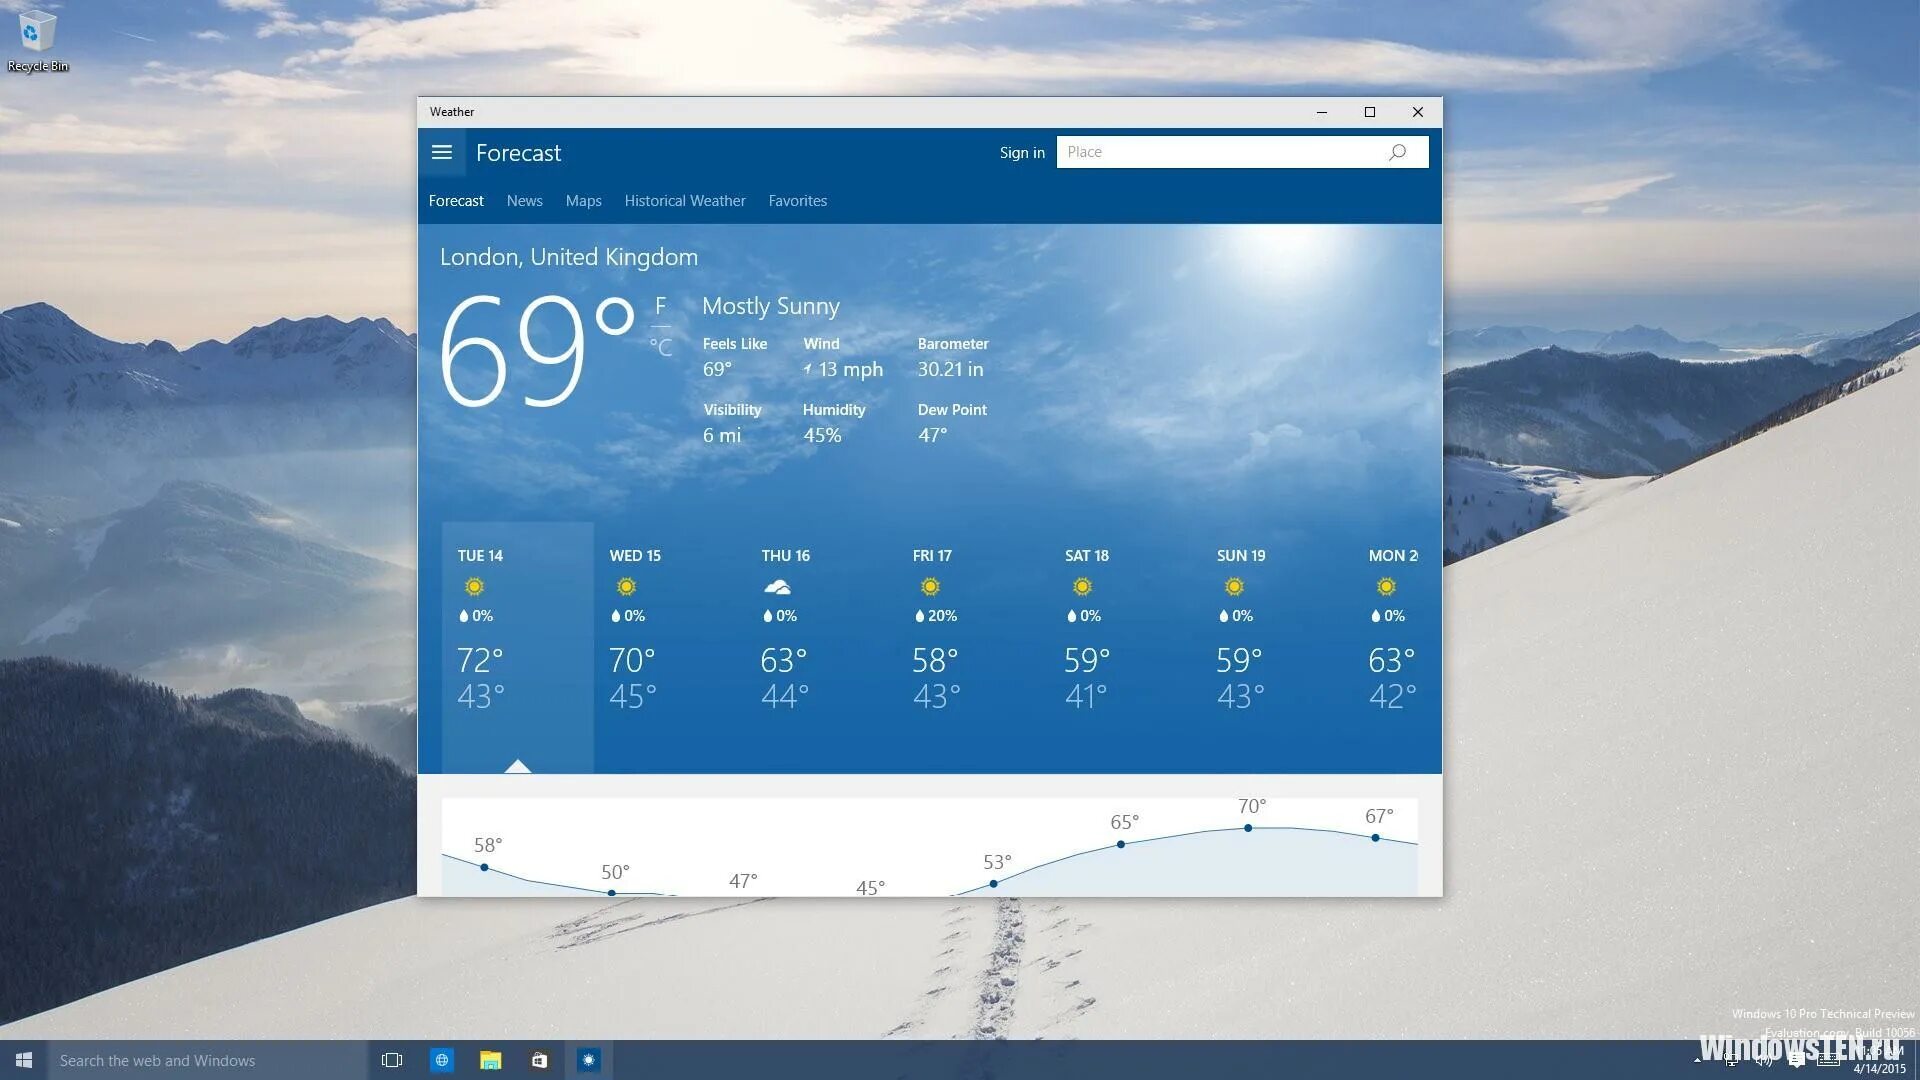The width and height of the screenshot is (1920, 1080).
Task: Open File Explorer from the taskbar
Action: (491, 1060)
